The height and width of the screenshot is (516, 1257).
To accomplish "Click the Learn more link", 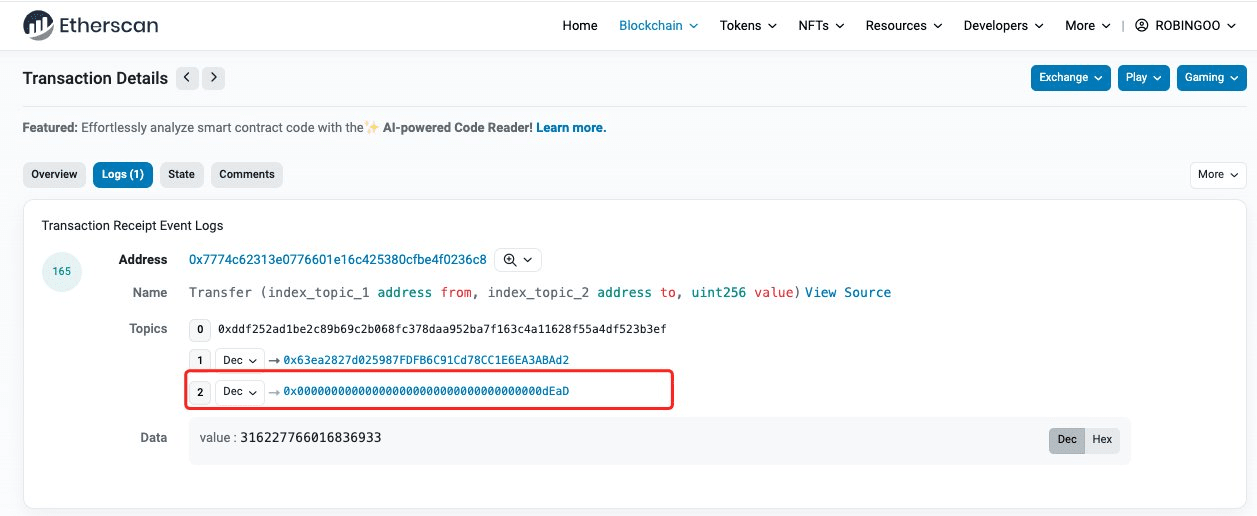I will 571,128.
